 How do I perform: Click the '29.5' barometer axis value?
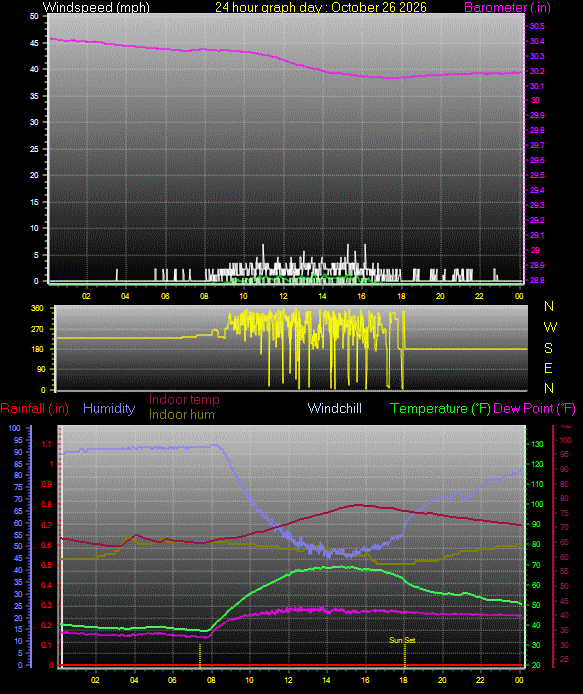(537, 175)
